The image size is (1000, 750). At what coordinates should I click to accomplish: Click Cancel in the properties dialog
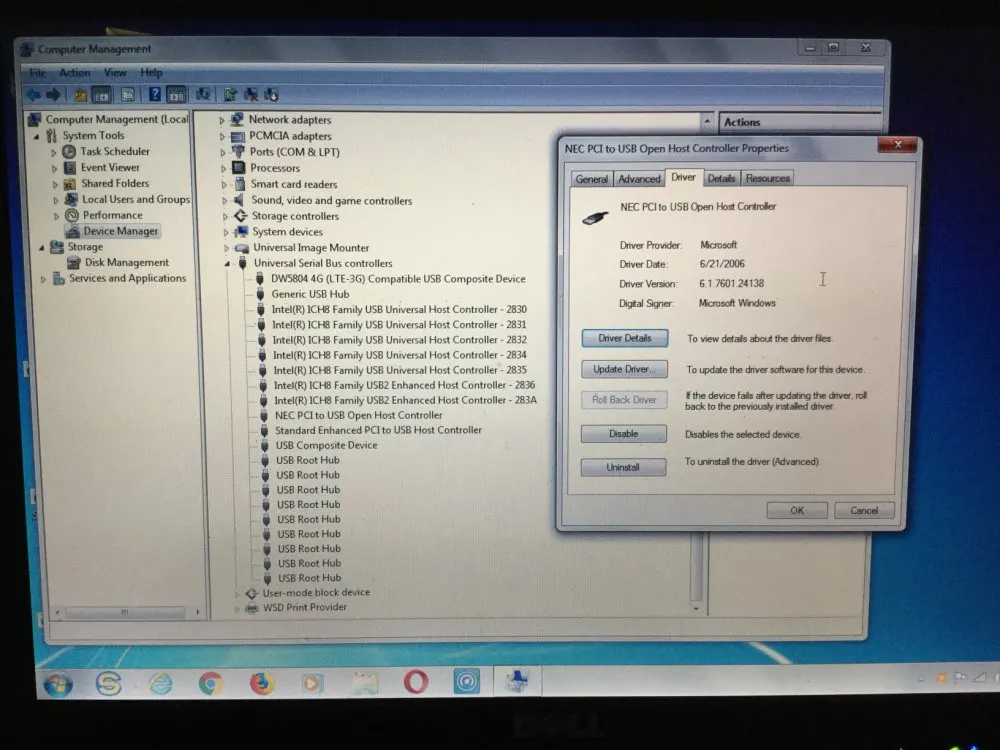tap(864, 510)
